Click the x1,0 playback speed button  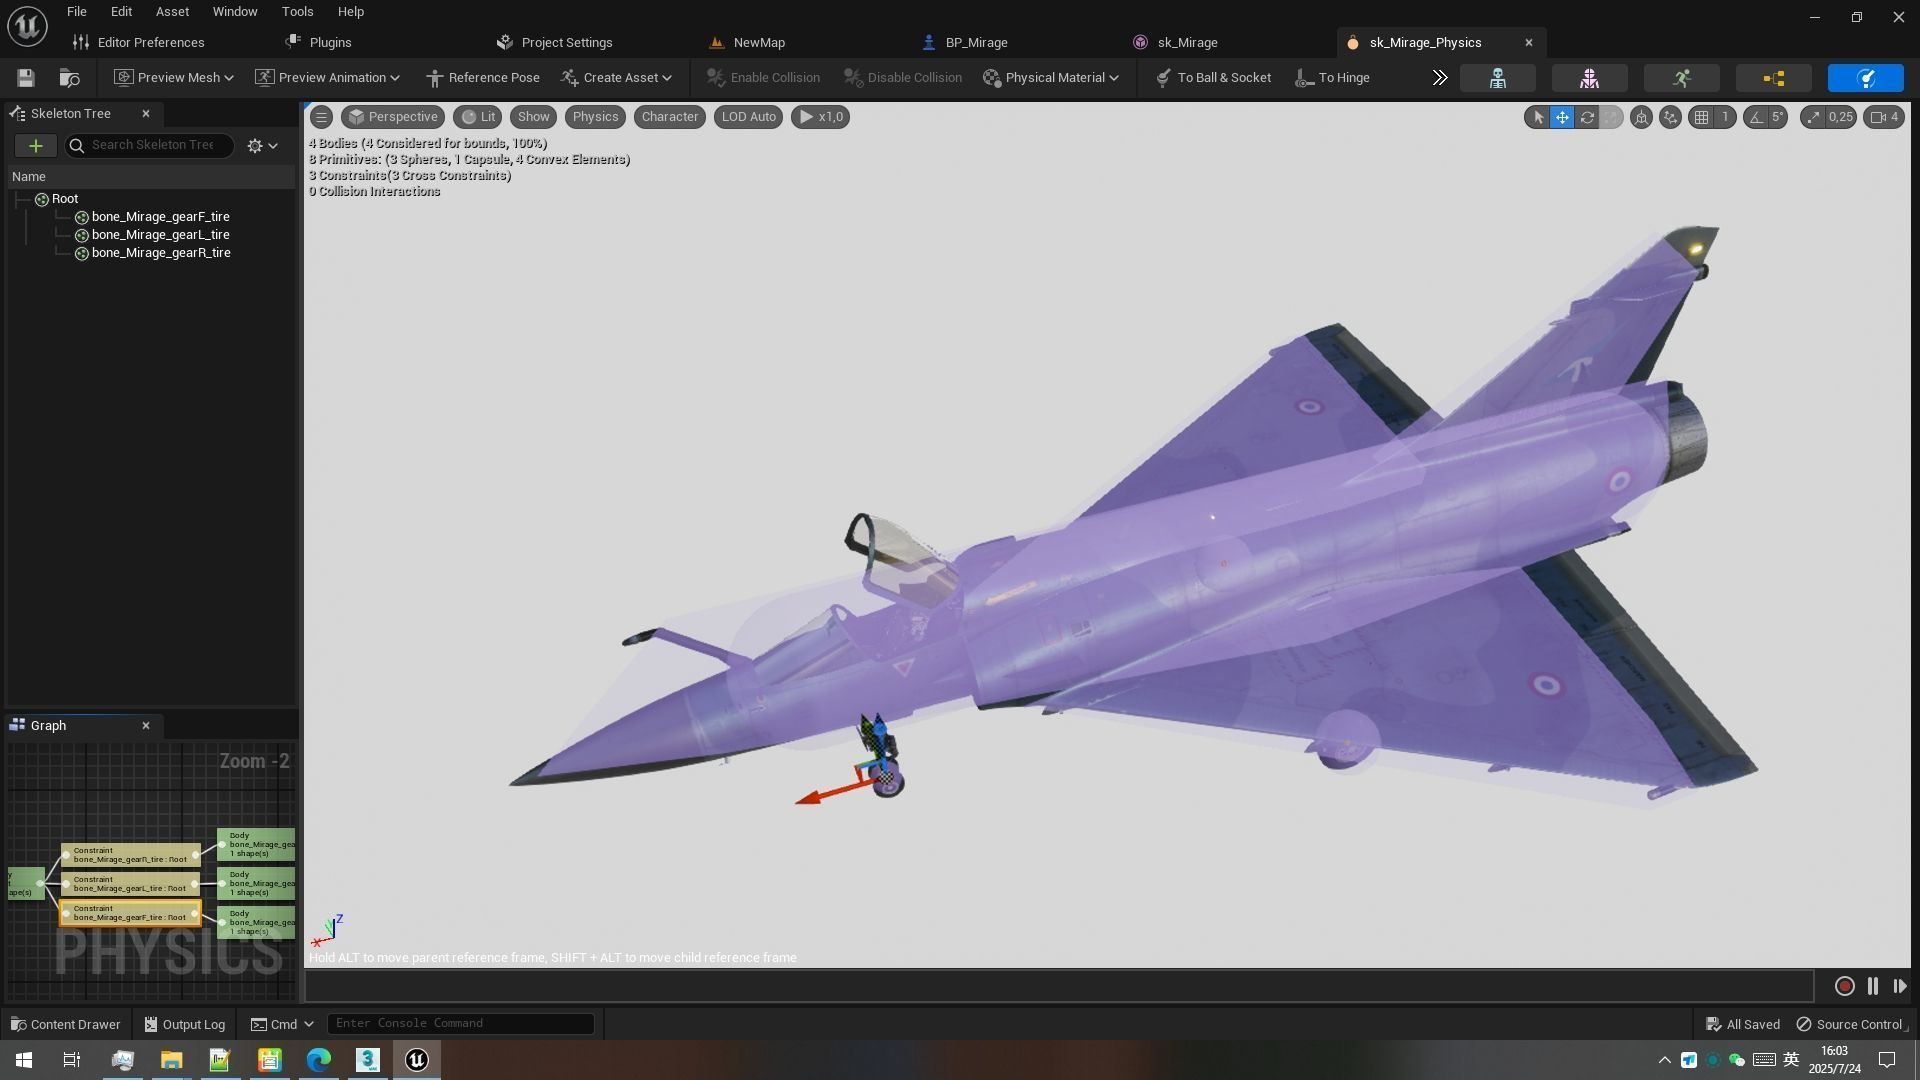click(820, 117)
